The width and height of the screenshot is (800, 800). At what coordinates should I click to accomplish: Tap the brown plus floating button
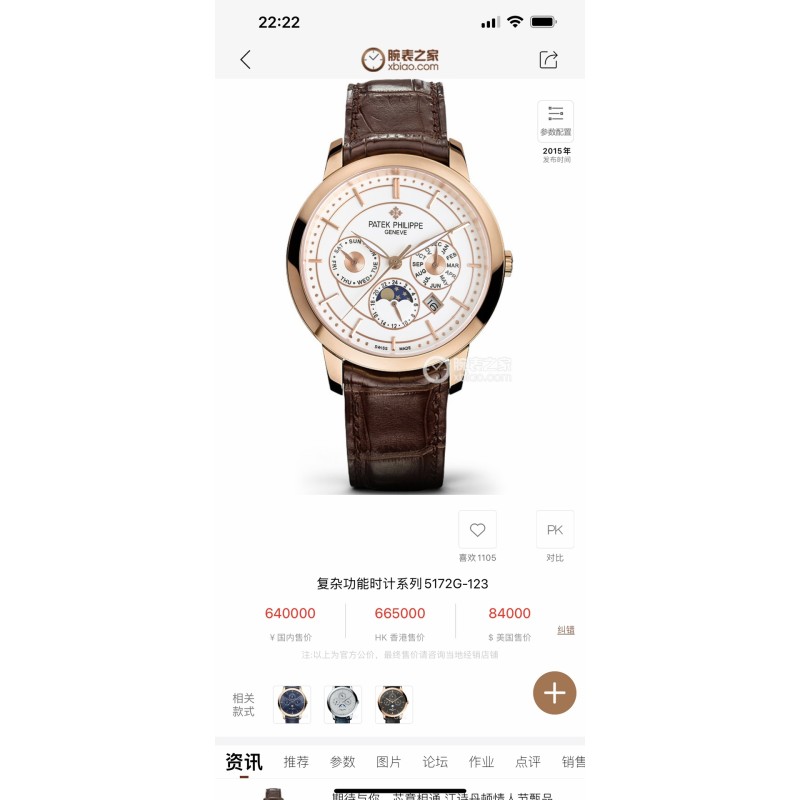(x=555, y=693)
